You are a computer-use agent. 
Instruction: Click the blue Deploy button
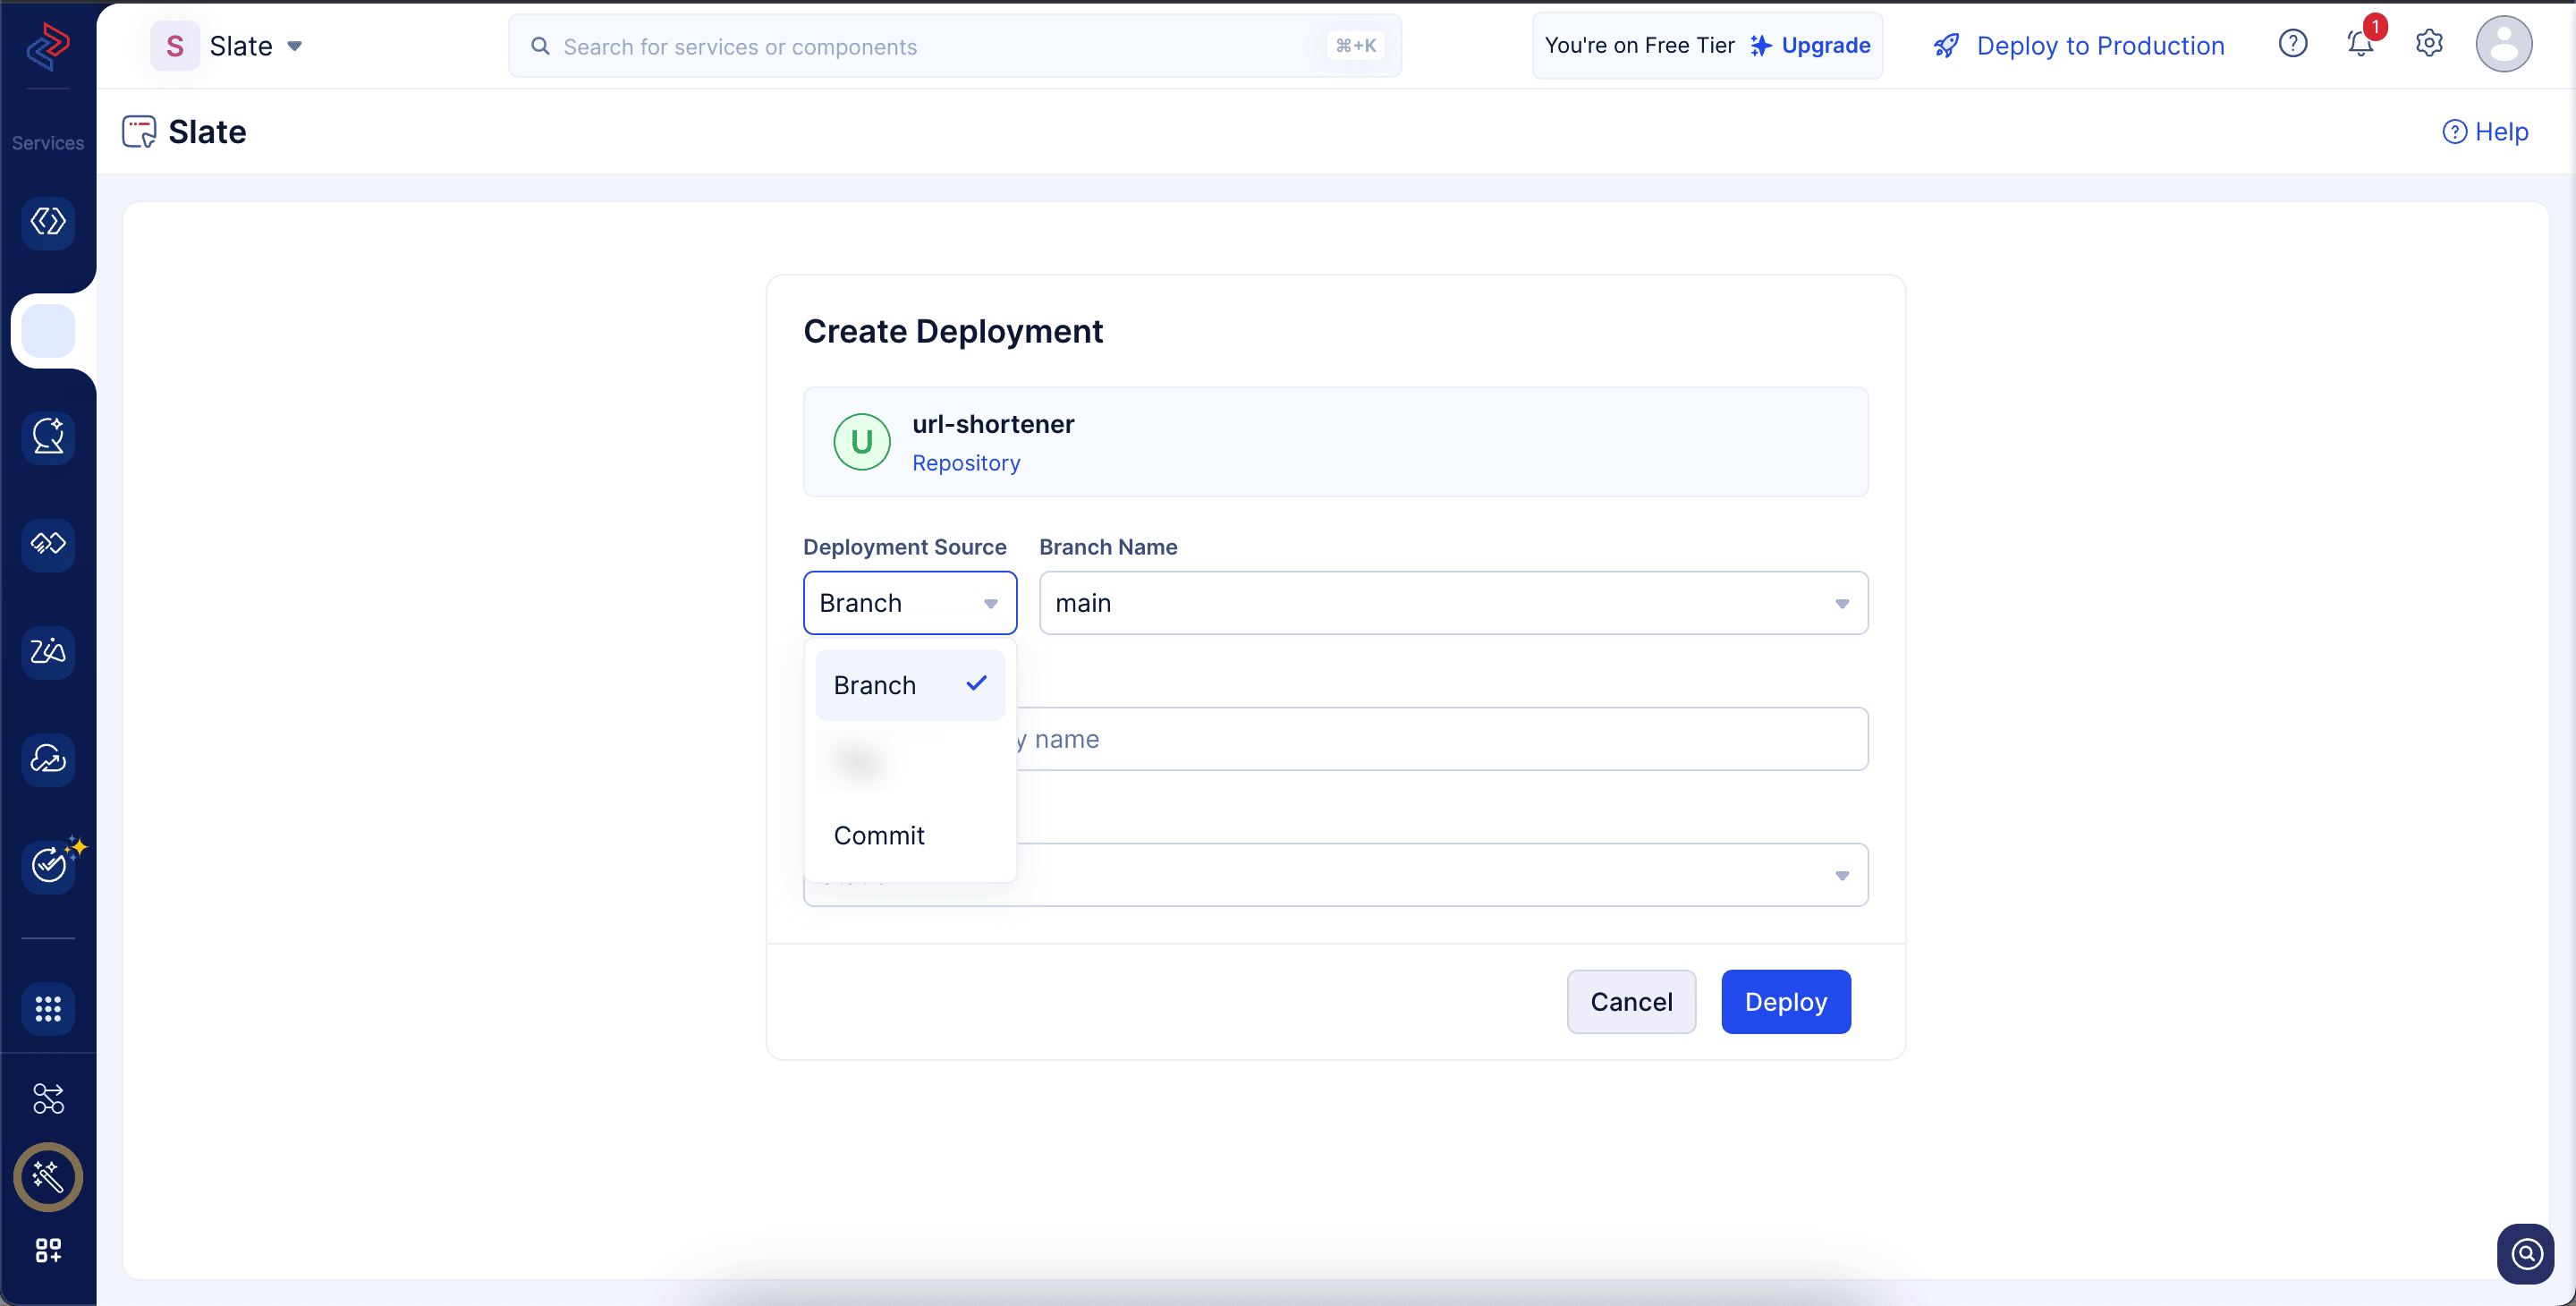[1785, 1001]
